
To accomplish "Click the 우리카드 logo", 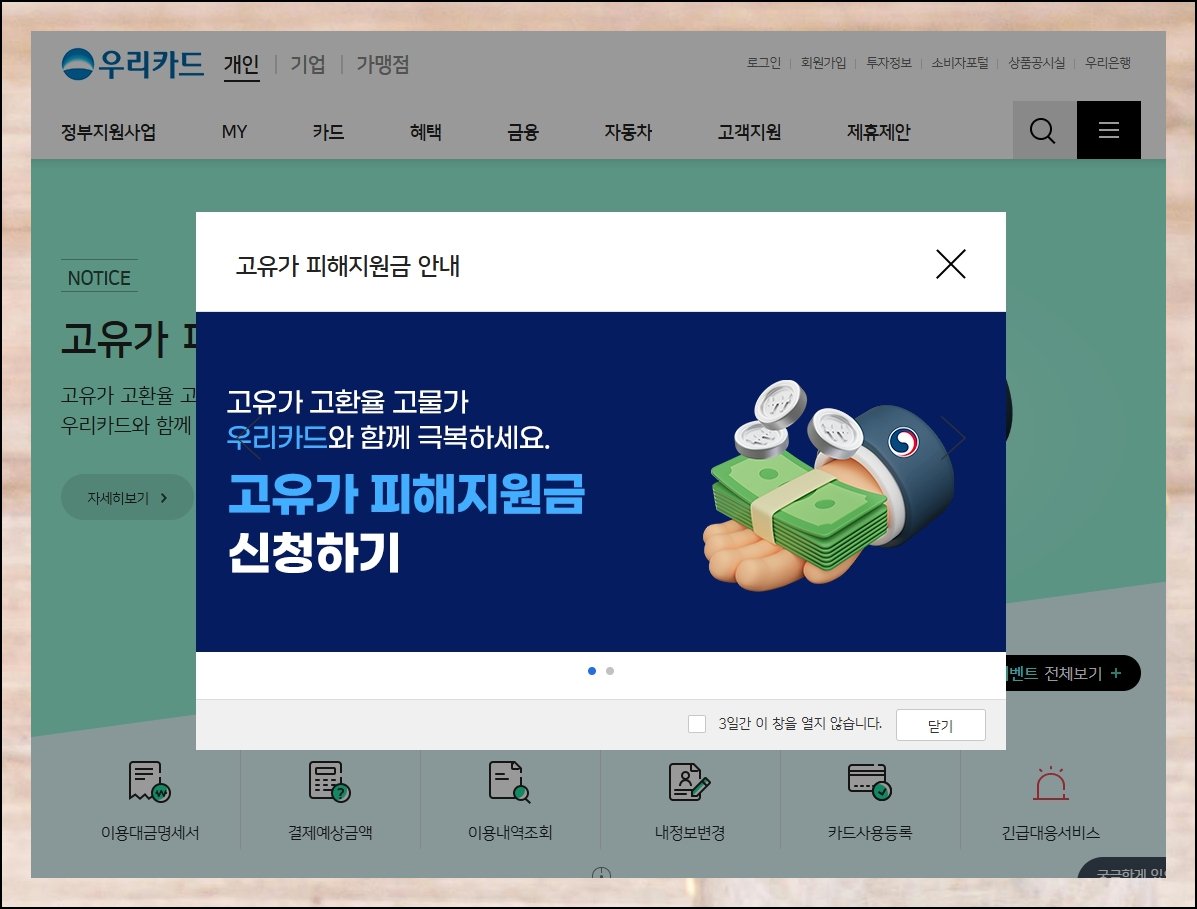I will point(133,64).
